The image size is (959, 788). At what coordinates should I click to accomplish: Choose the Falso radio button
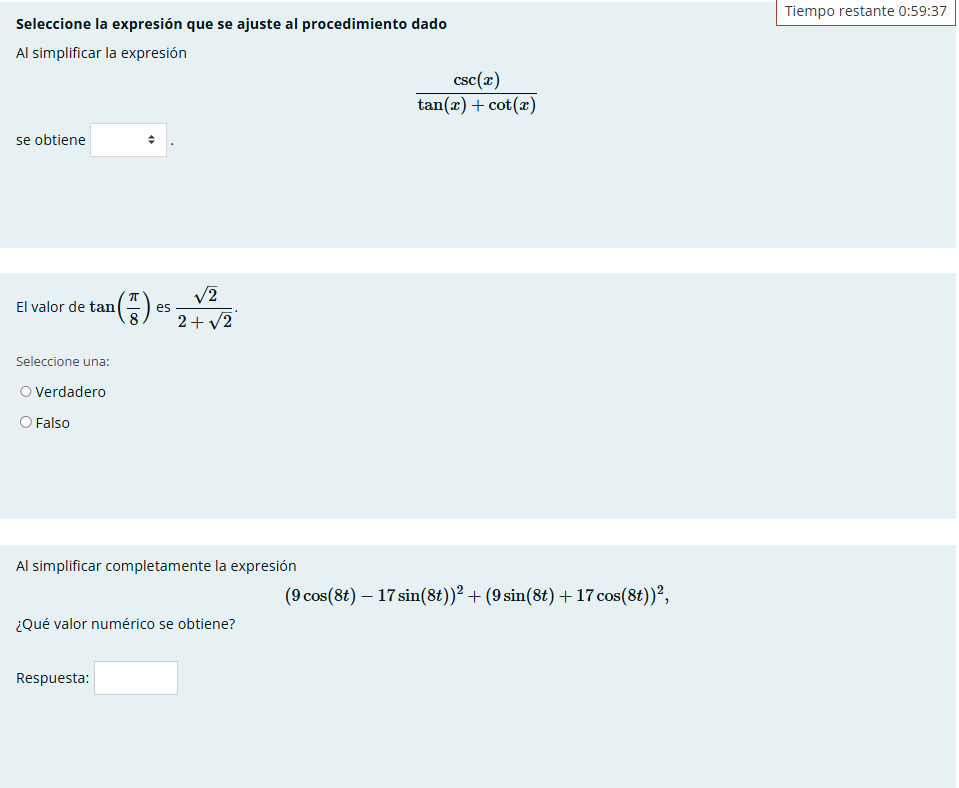26,423
